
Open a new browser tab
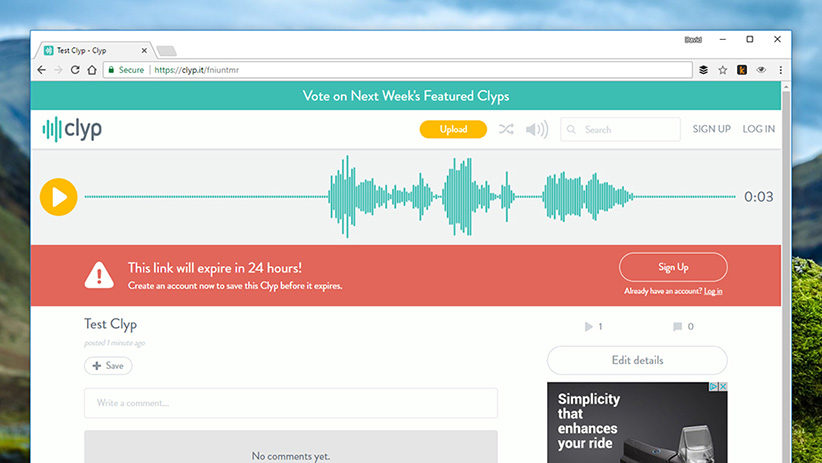[x=166, y=51]
